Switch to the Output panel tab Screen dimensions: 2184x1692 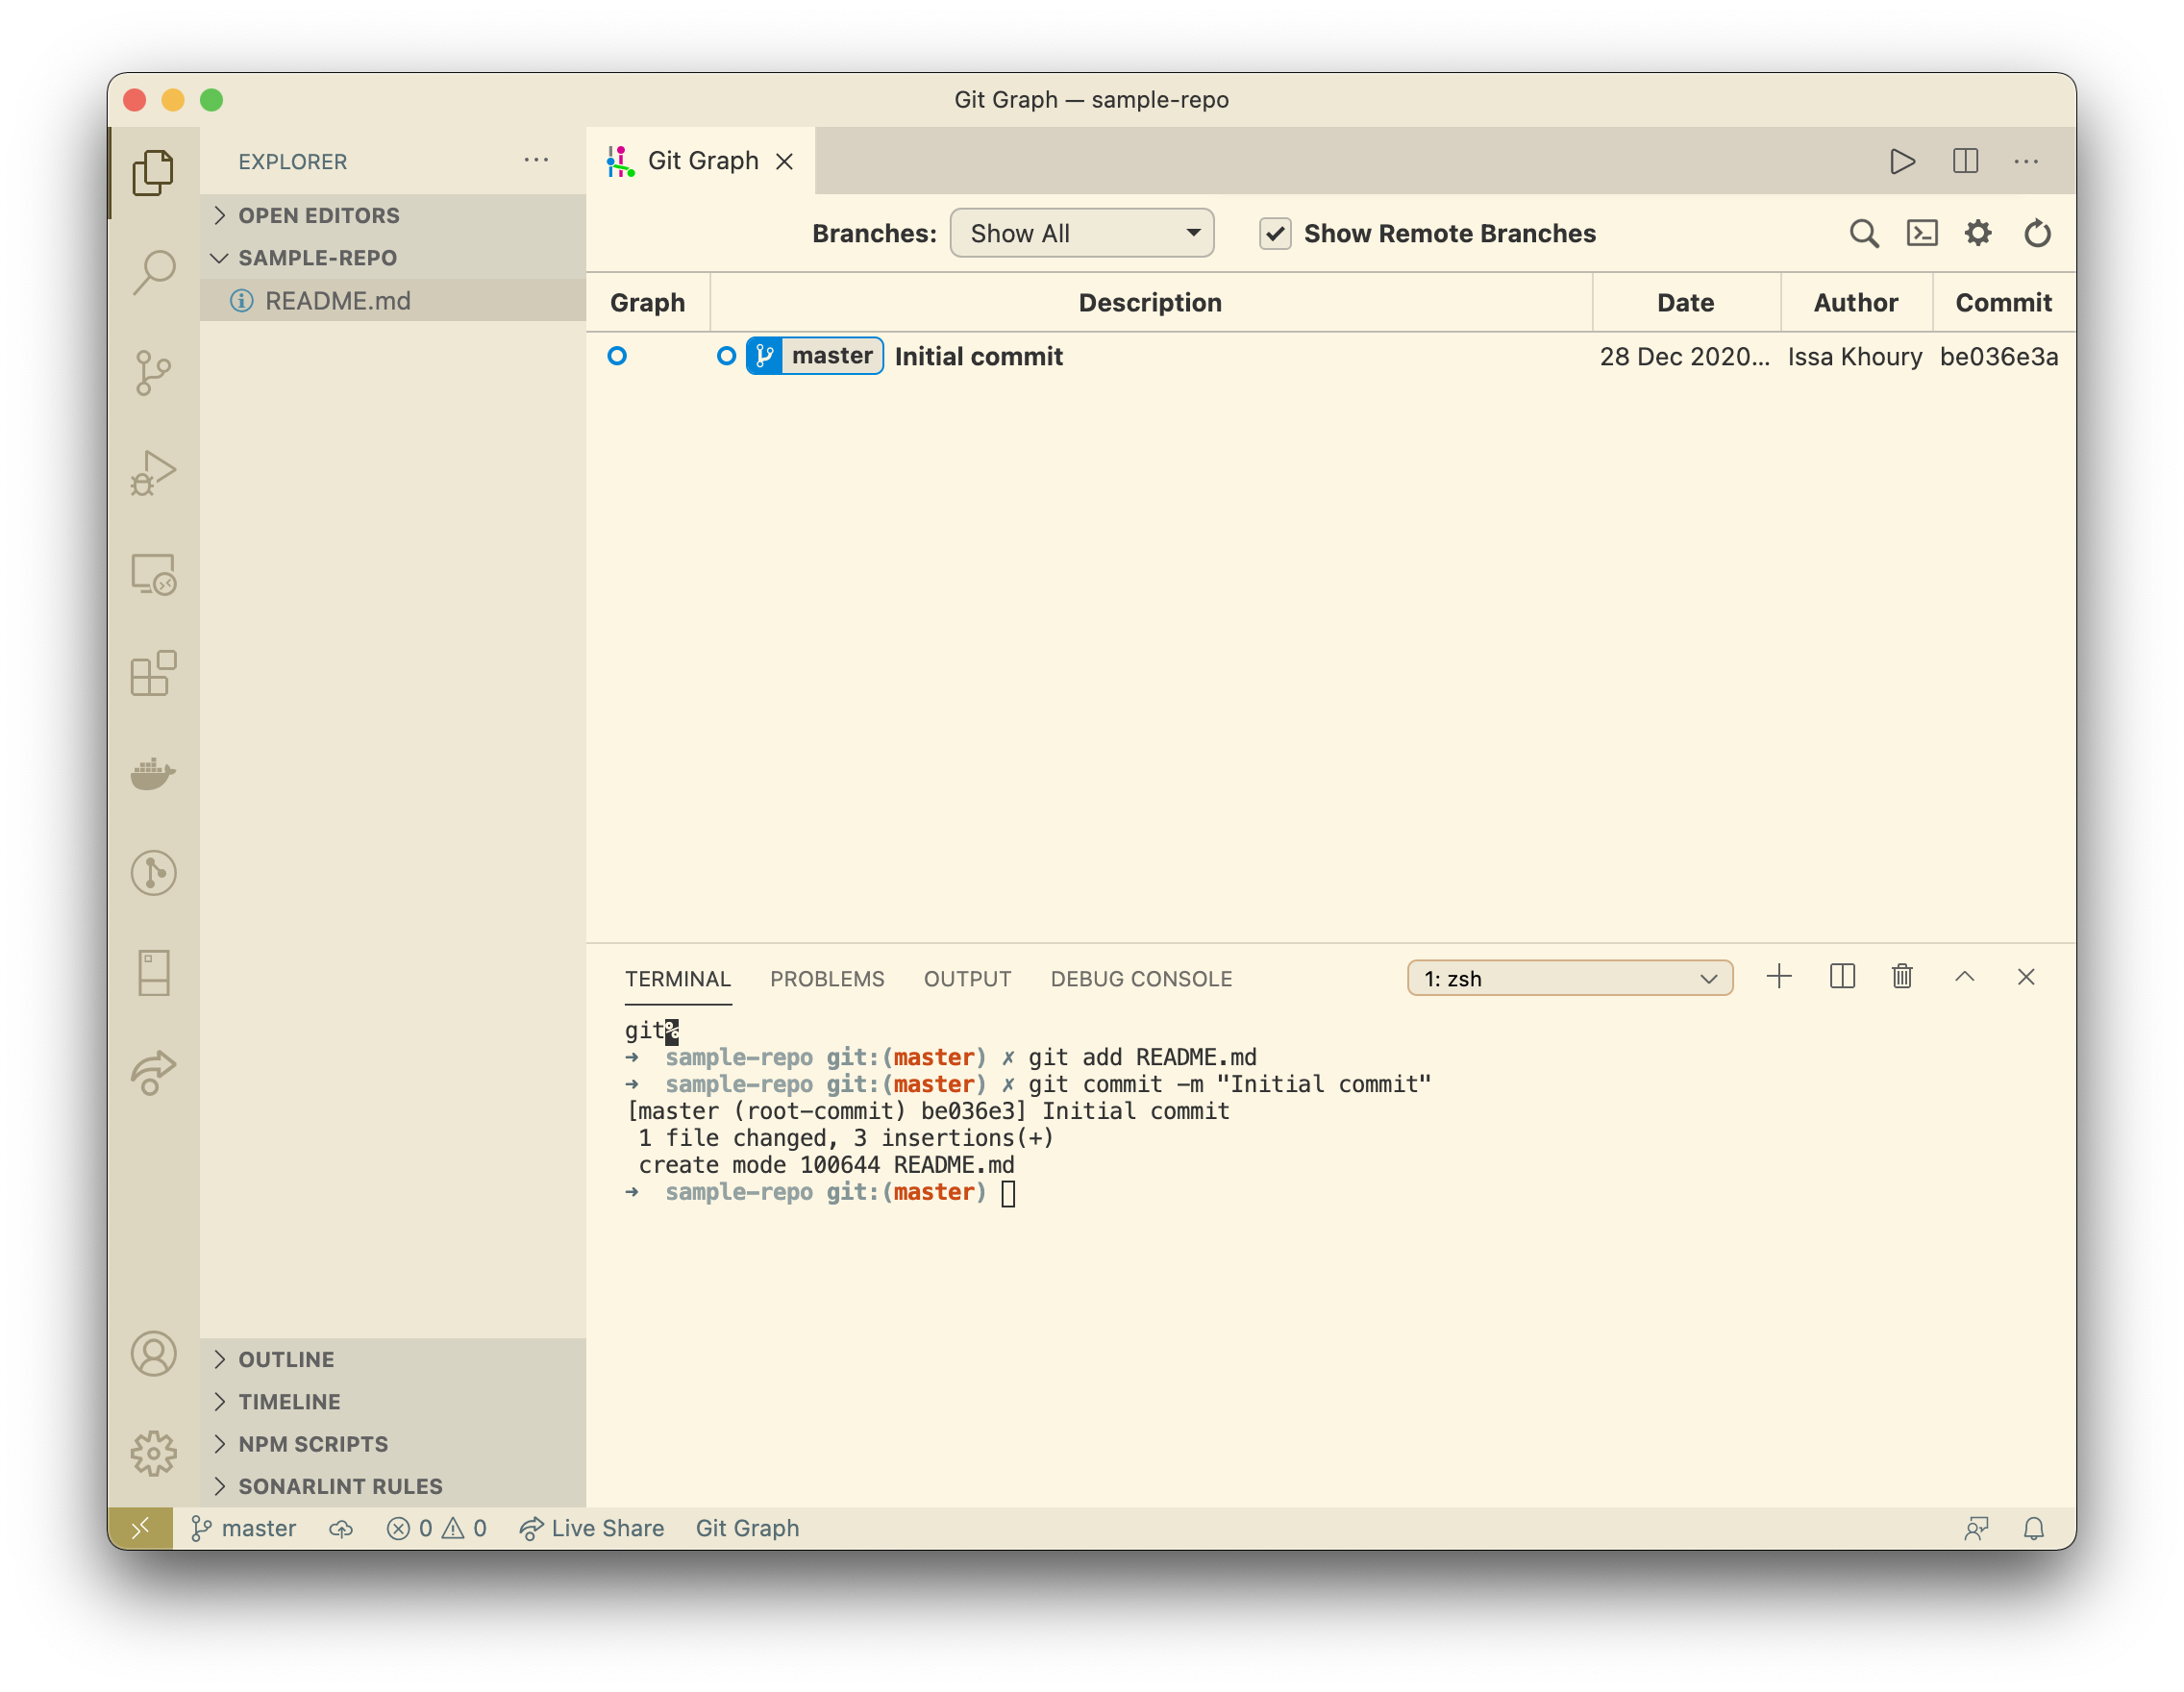point(967,979)
